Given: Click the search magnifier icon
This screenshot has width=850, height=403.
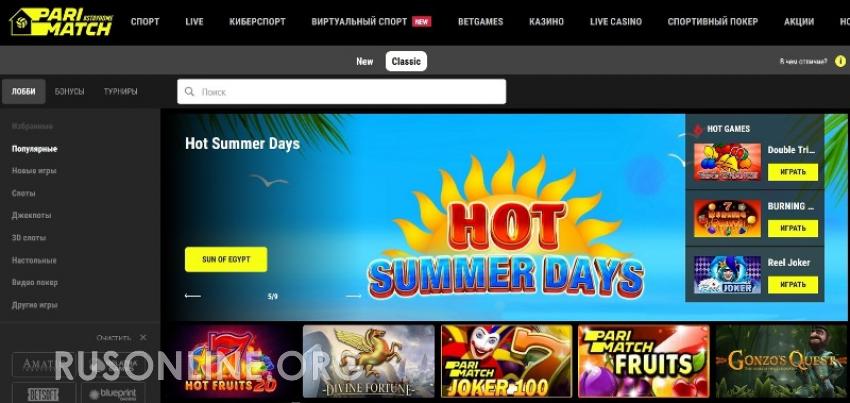Looking at the screenshot, I should tap(190, 92).
